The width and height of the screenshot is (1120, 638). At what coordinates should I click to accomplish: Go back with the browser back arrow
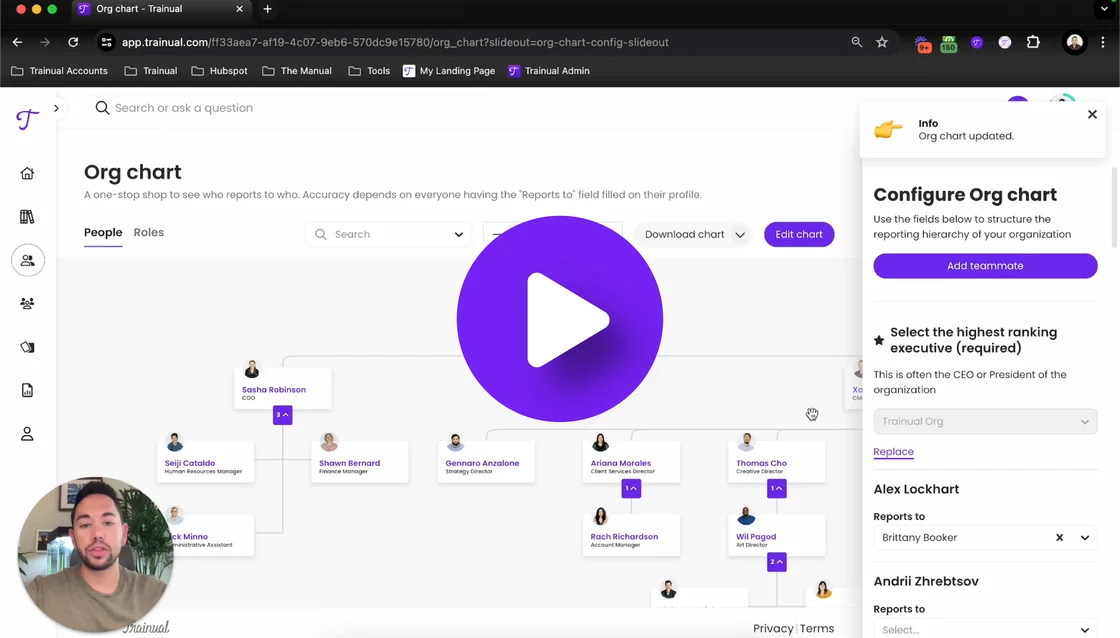pos(17,42)
